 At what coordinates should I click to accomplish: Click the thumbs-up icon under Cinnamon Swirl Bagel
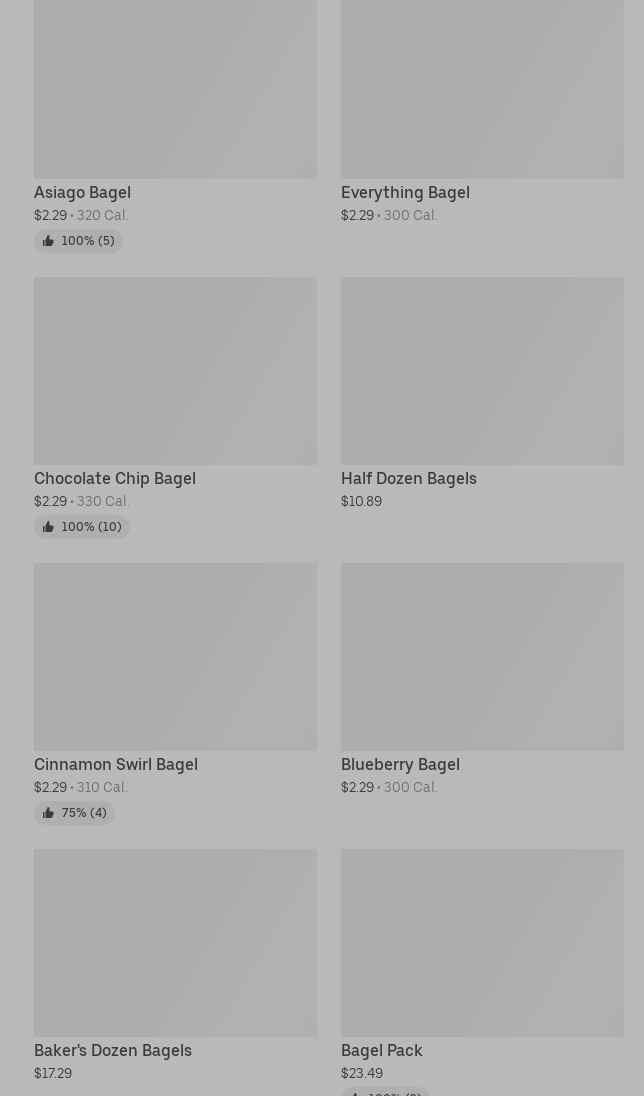pyautogui.click(x=48, y=813)
